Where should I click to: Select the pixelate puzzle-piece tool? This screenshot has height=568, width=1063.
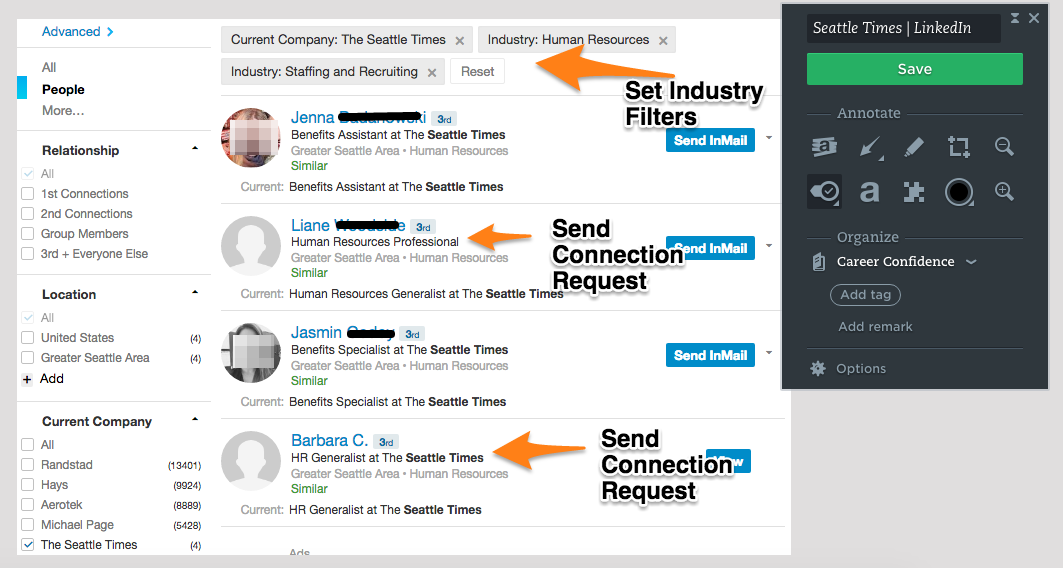tap(914, 191)
